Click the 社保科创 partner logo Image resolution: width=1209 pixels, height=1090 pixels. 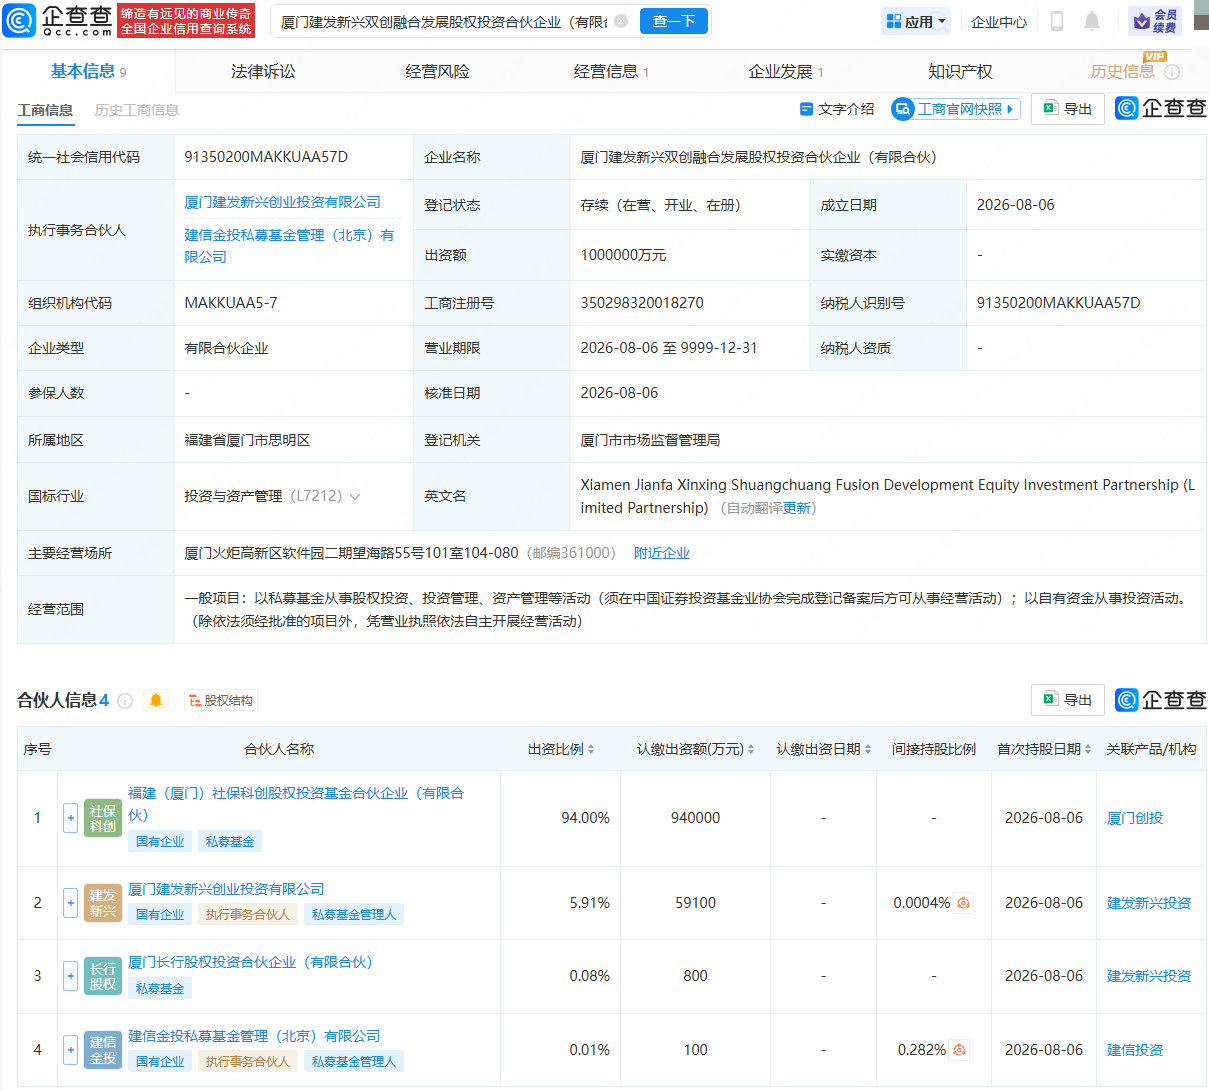(x=102, y=818)
